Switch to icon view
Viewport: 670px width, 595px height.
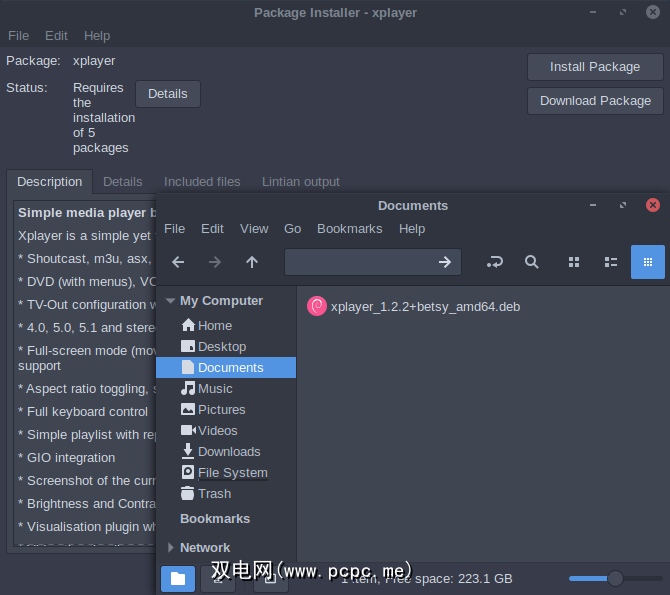coord(574,262)
